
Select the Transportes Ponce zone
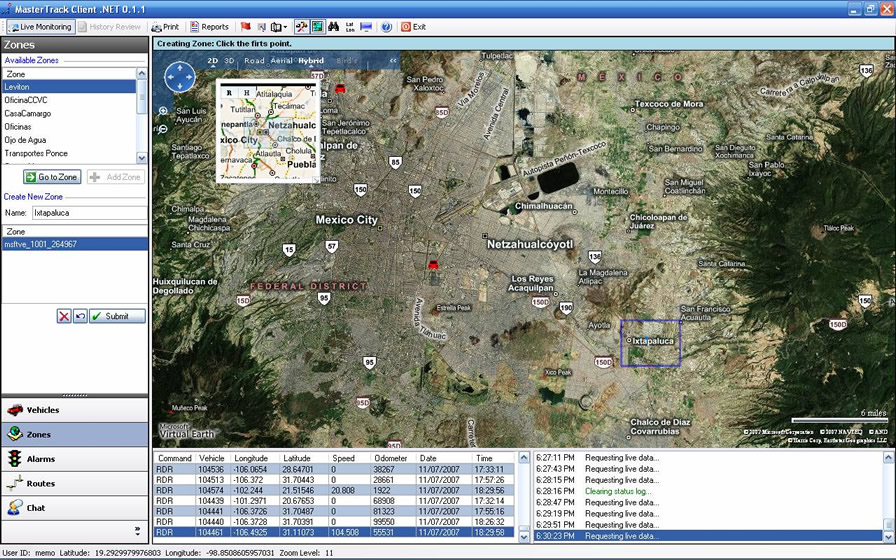[69, 153]
